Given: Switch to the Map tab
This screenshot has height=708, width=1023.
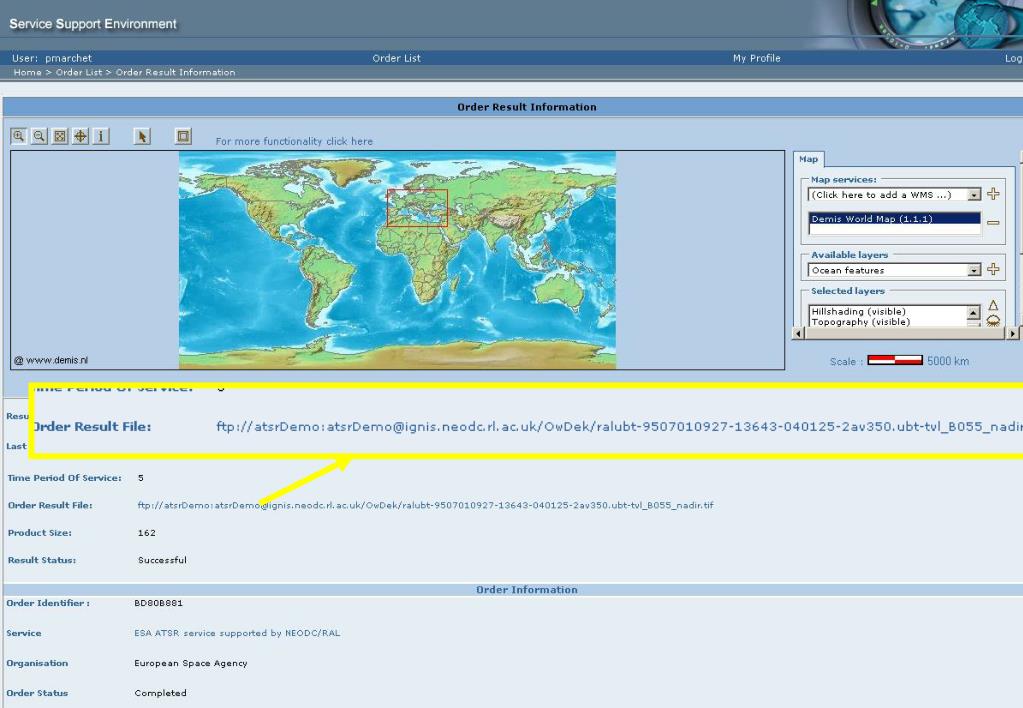Looking at the screenshot, I should (x=808, y=159).
